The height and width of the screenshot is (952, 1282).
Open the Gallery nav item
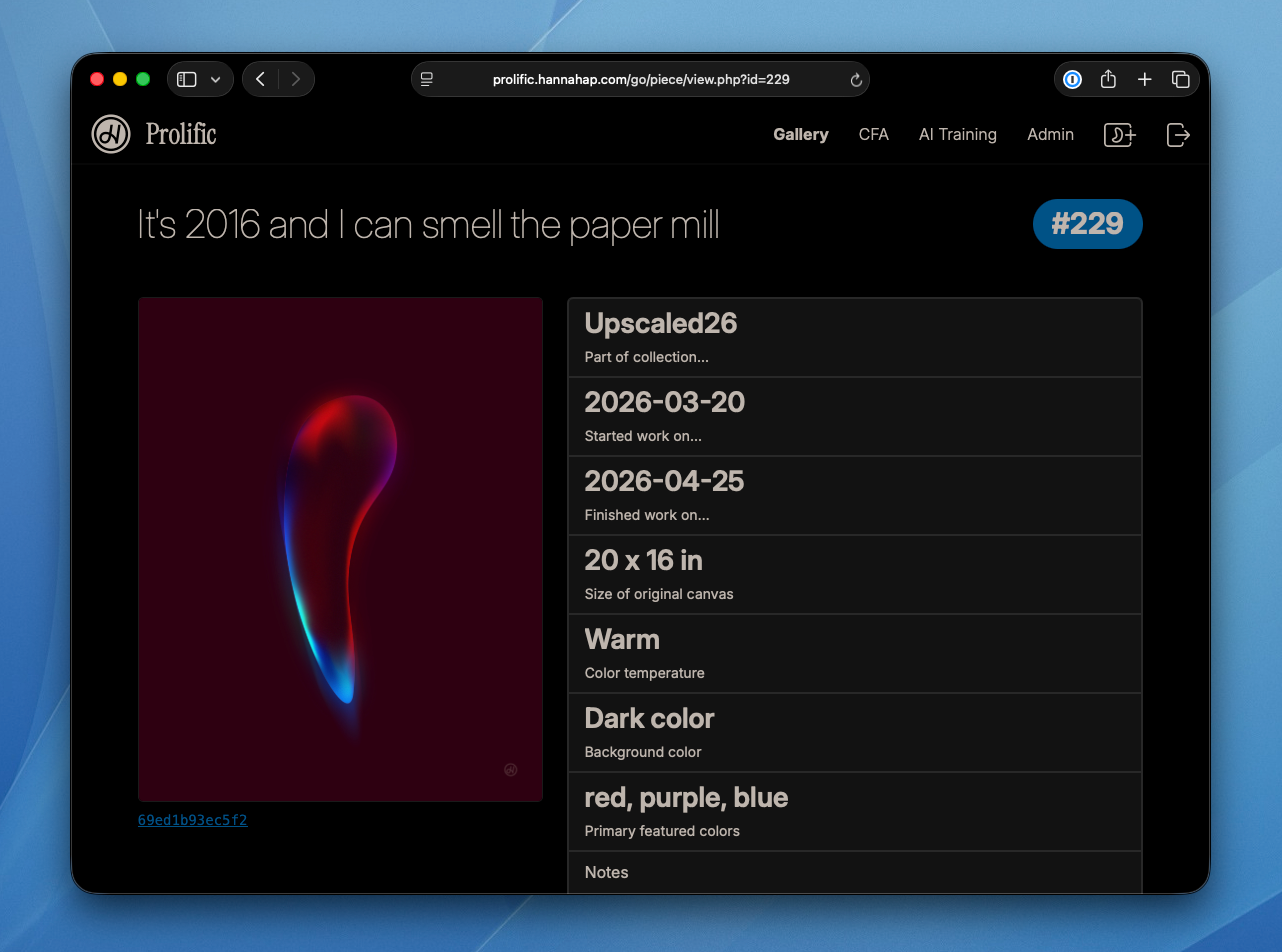click(801, 134)
